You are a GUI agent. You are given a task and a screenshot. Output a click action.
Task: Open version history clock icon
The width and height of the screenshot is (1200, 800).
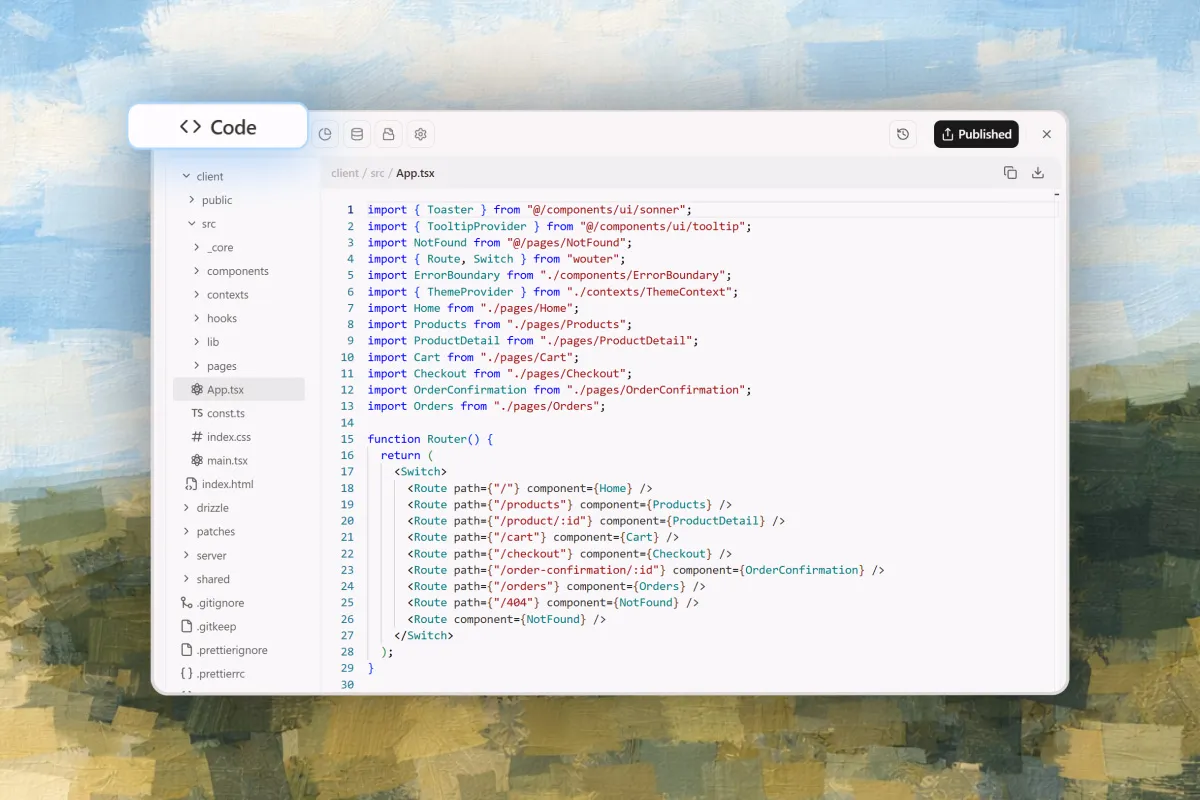click(903, 134)
